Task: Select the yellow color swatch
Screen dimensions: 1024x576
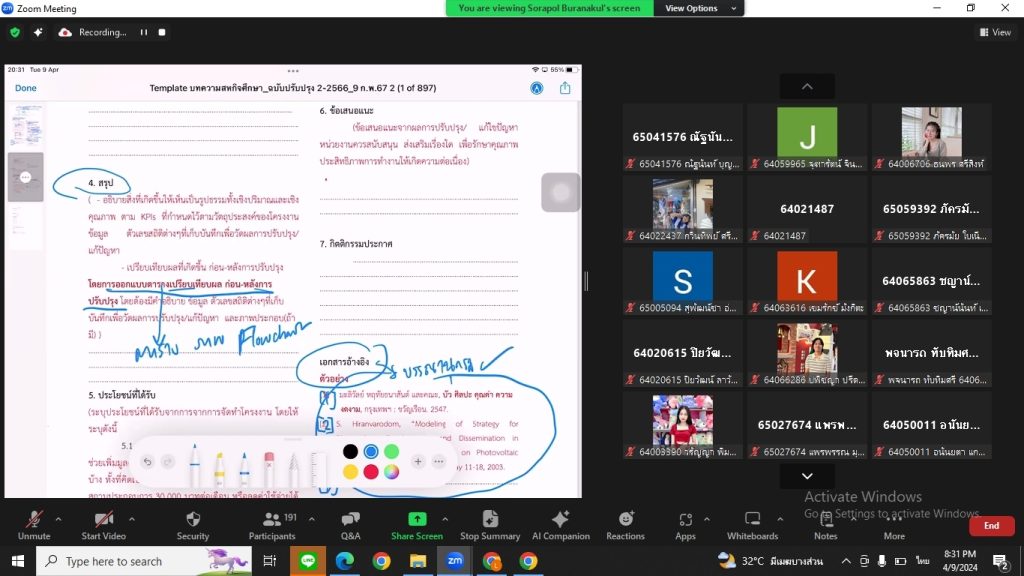Action: click(350, 472)
